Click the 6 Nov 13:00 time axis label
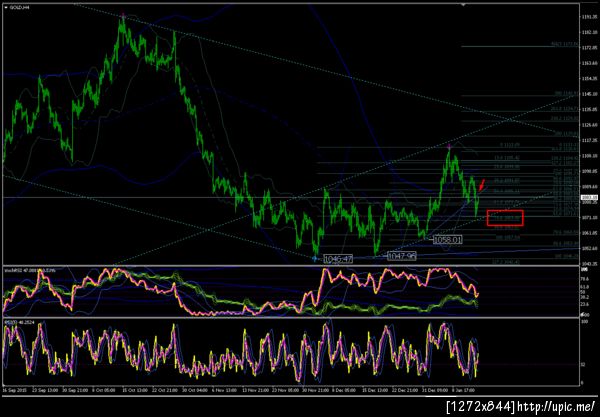The width and height of the screenshot is (600, 417). 225,390
